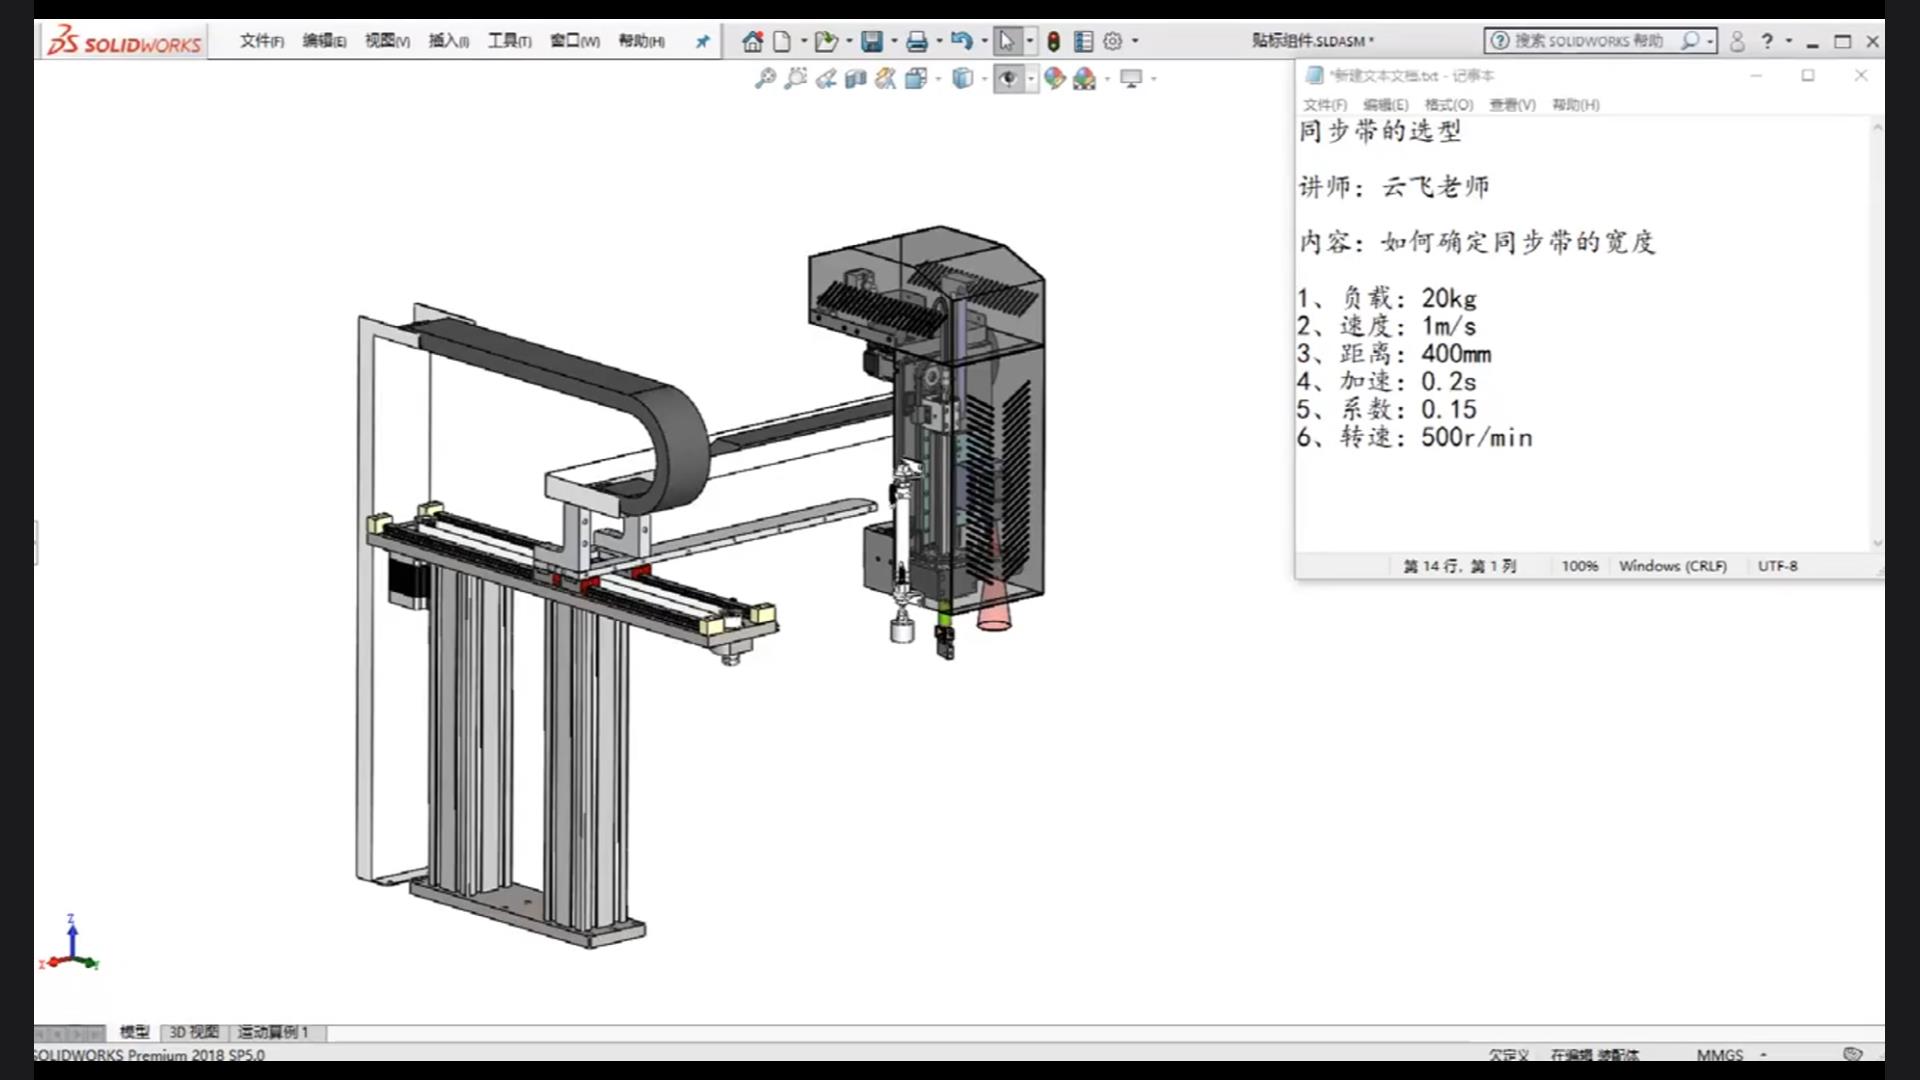This screenshot has width=1920, height=1080.
Task: Open Edit Appearance color sphere
Action: pos(1054,78)
